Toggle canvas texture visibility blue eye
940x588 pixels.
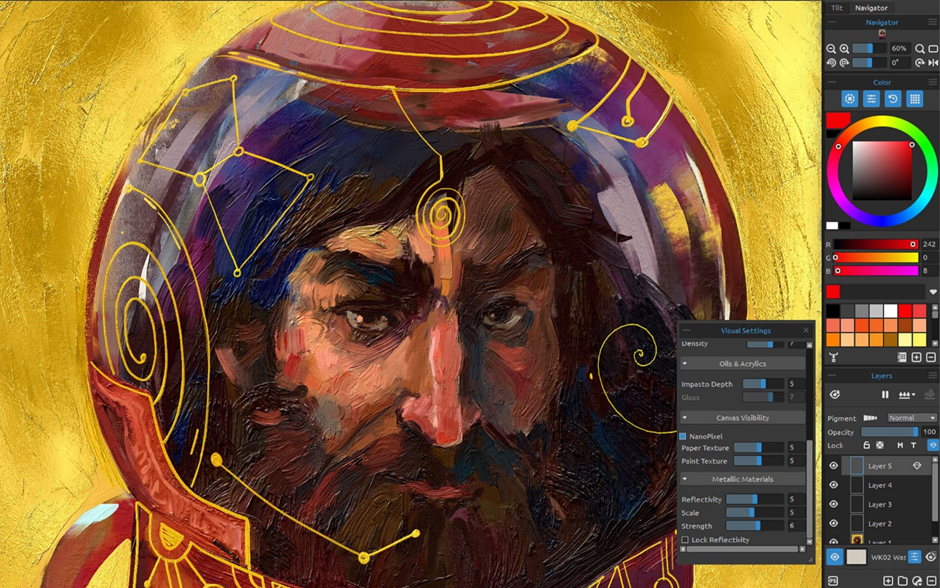834,557
